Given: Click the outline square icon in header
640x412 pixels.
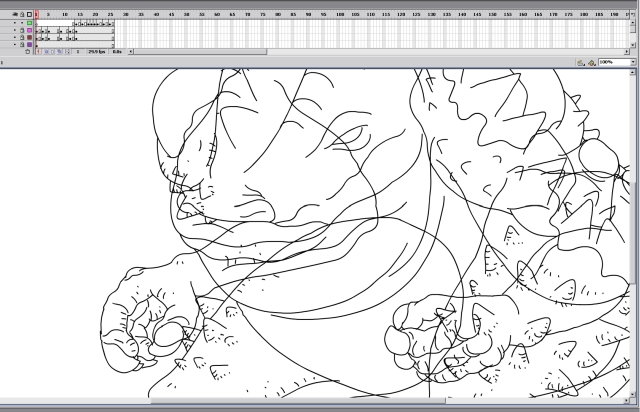Looking at the screenshot, I should click(29, 14).
